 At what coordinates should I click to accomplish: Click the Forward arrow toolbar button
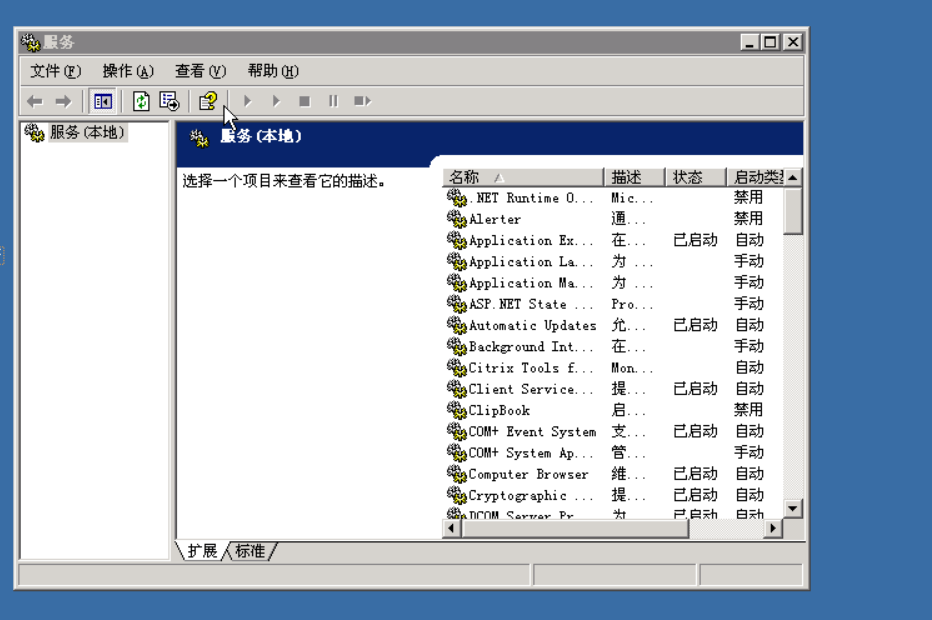point(63,102)
